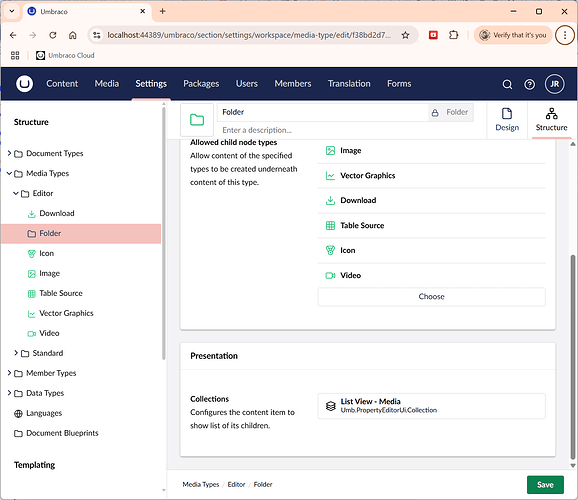
Task: Open the backoffice search magnifier icon
Action: point(507,84)
